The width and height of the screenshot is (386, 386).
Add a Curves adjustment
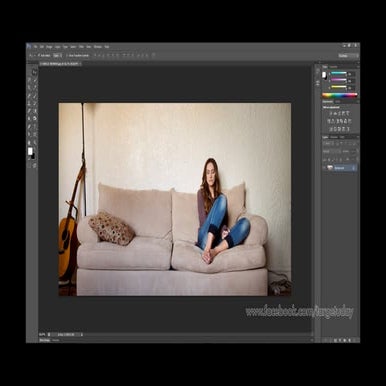339,113
